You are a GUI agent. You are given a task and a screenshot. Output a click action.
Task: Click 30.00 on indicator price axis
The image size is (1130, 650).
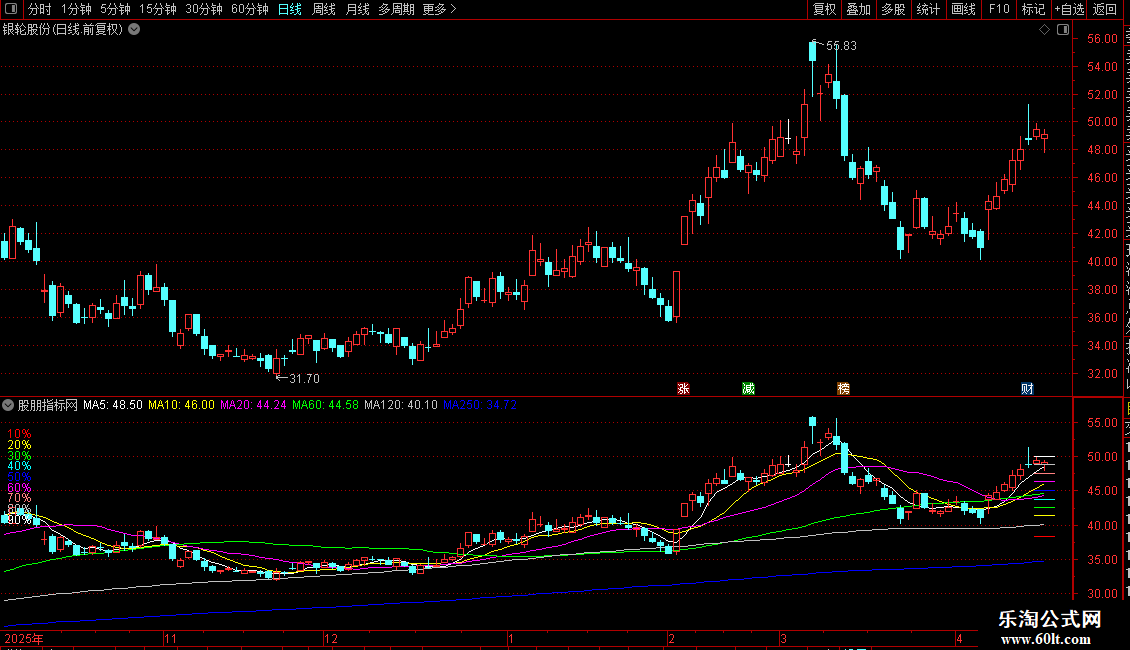point(1103,594)
